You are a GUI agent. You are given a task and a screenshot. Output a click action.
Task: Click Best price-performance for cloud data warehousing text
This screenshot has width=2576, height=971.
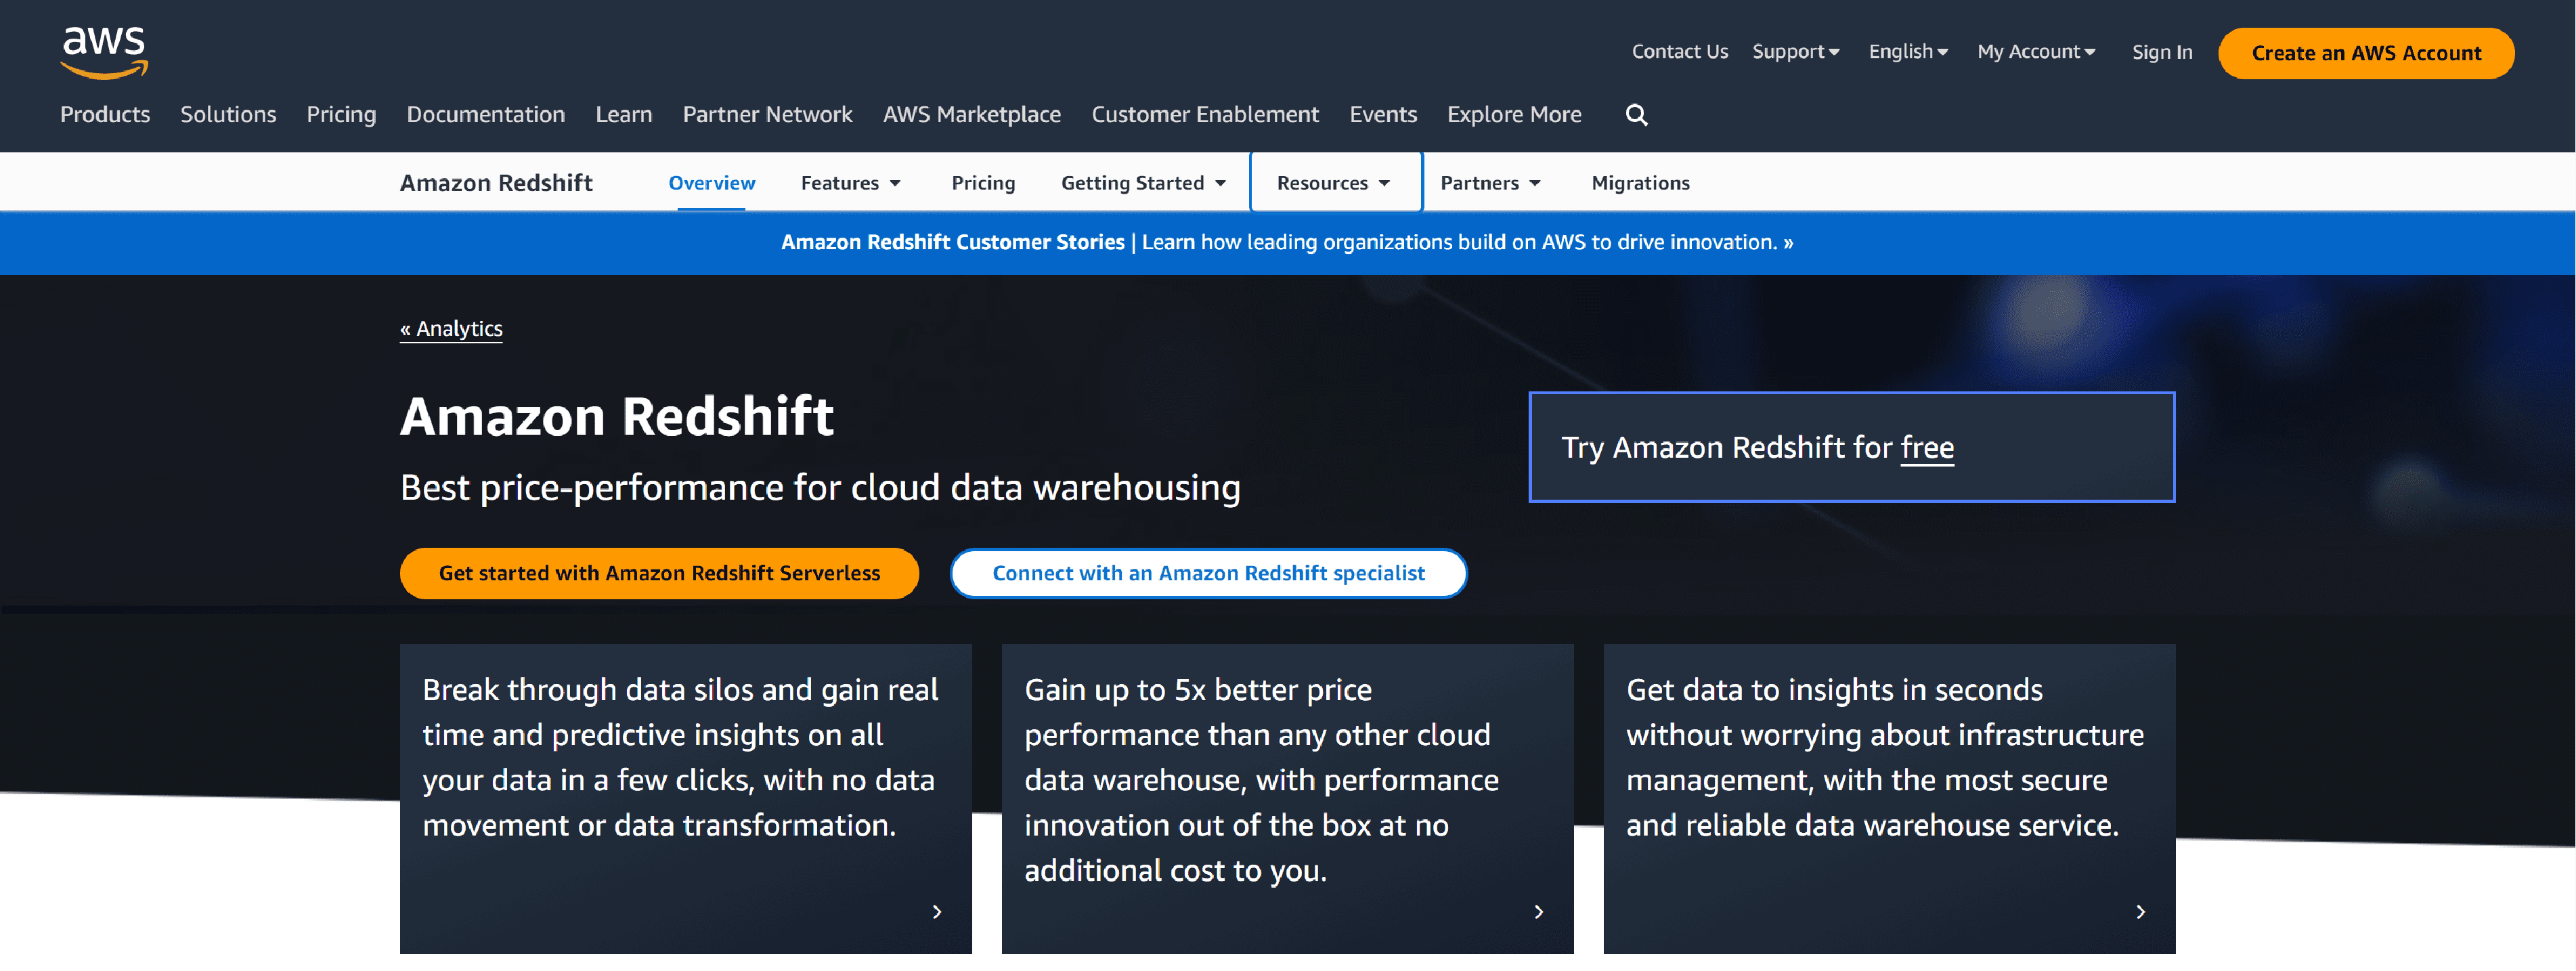[x=820, y=488]
